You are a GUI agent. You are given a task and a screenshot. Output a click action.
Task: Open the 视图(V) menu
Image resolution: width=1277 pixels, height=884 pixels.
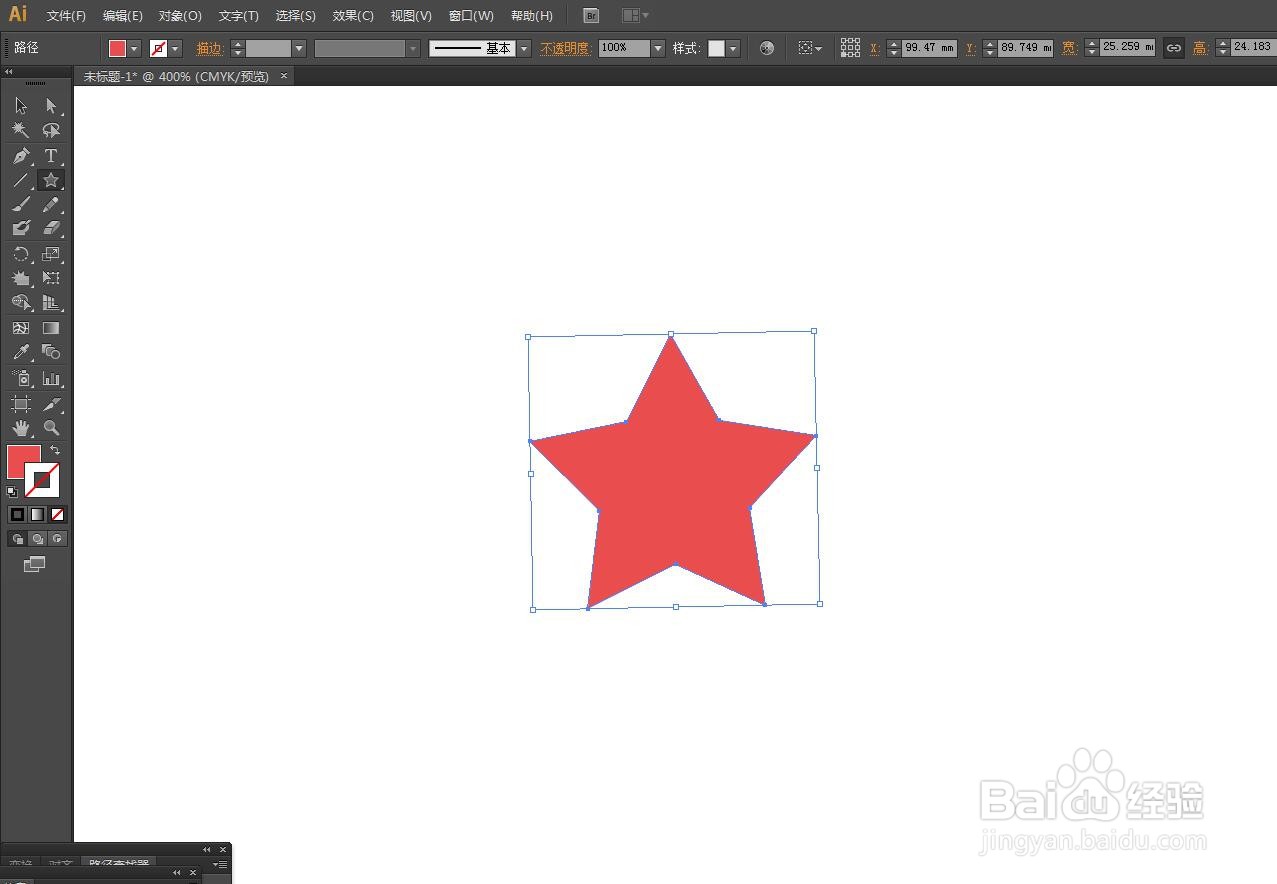click(411, 16)
